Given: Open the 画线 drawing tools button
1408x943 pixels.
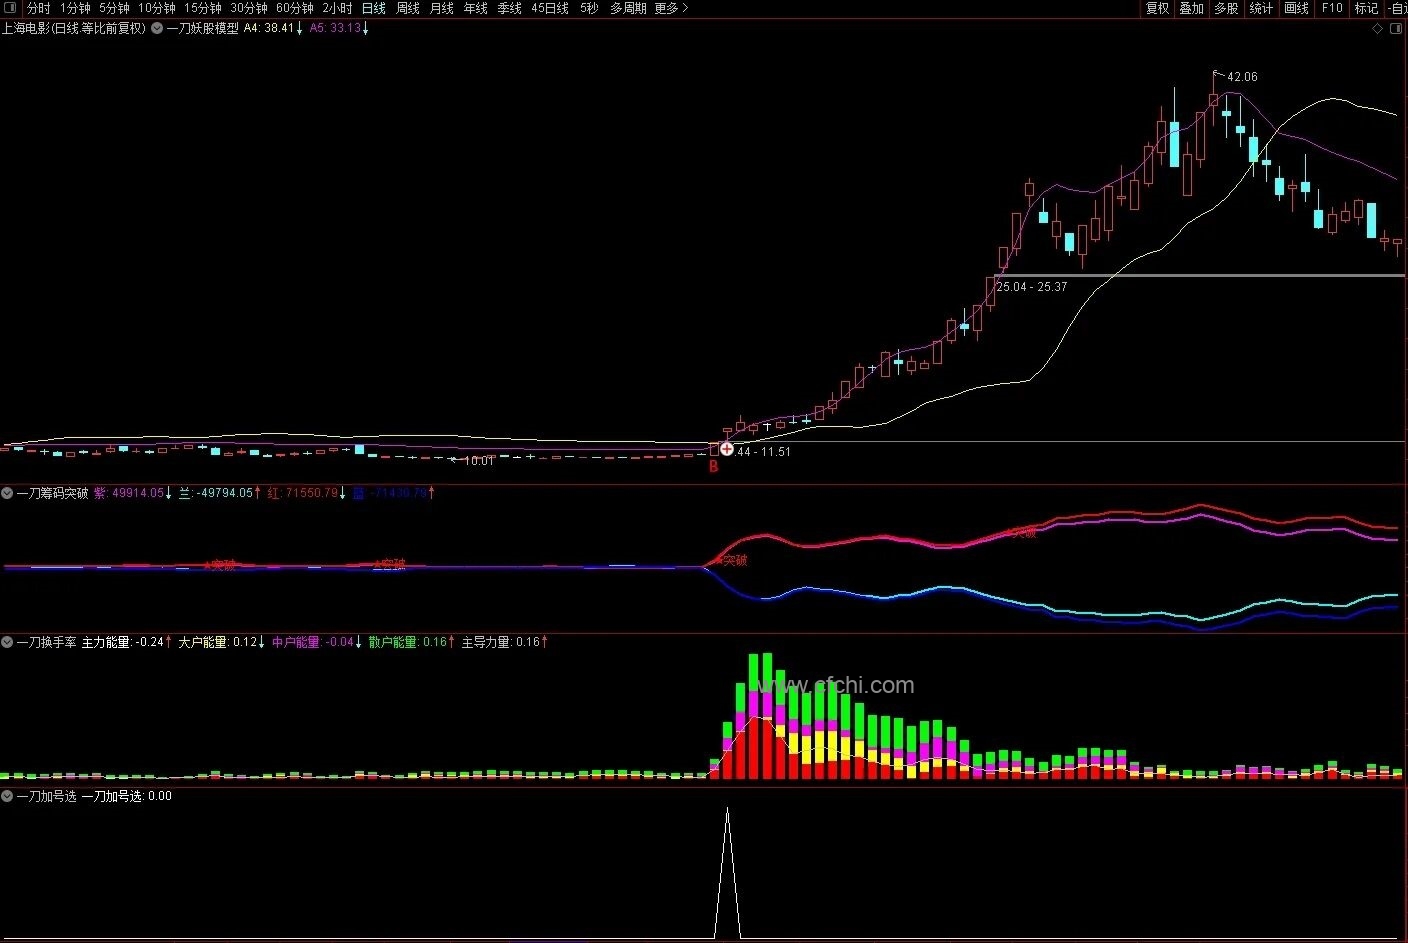Looking at the screenshot, I should (1296, 8).
